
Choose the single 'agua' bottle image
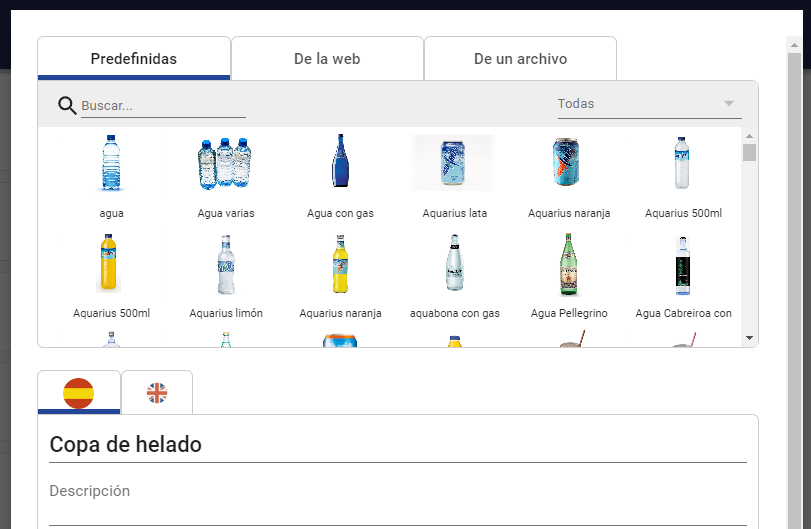[111, 162]
